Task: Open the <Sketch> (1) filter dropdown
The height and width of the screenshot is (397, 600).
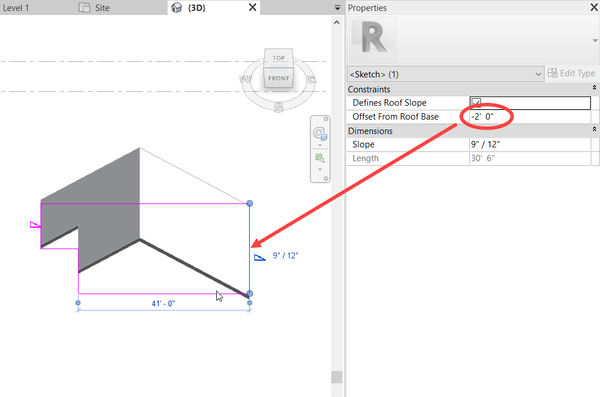Action: (445, 74)
